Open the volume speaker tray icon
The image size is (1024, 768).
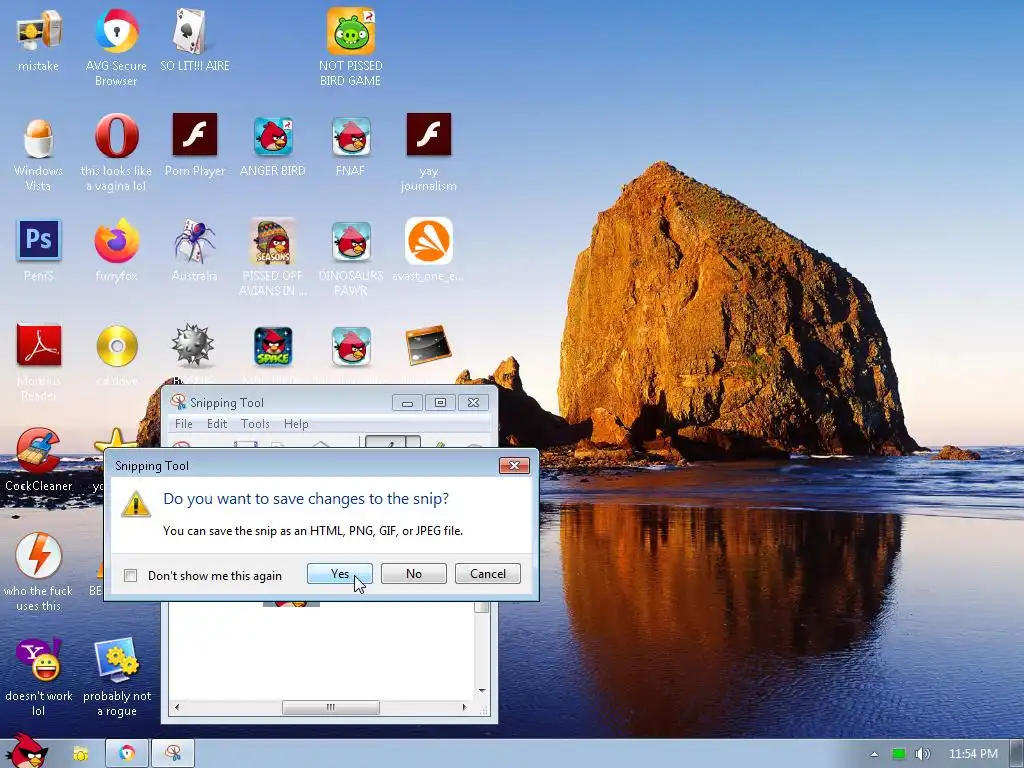click(x=922, y=754)
